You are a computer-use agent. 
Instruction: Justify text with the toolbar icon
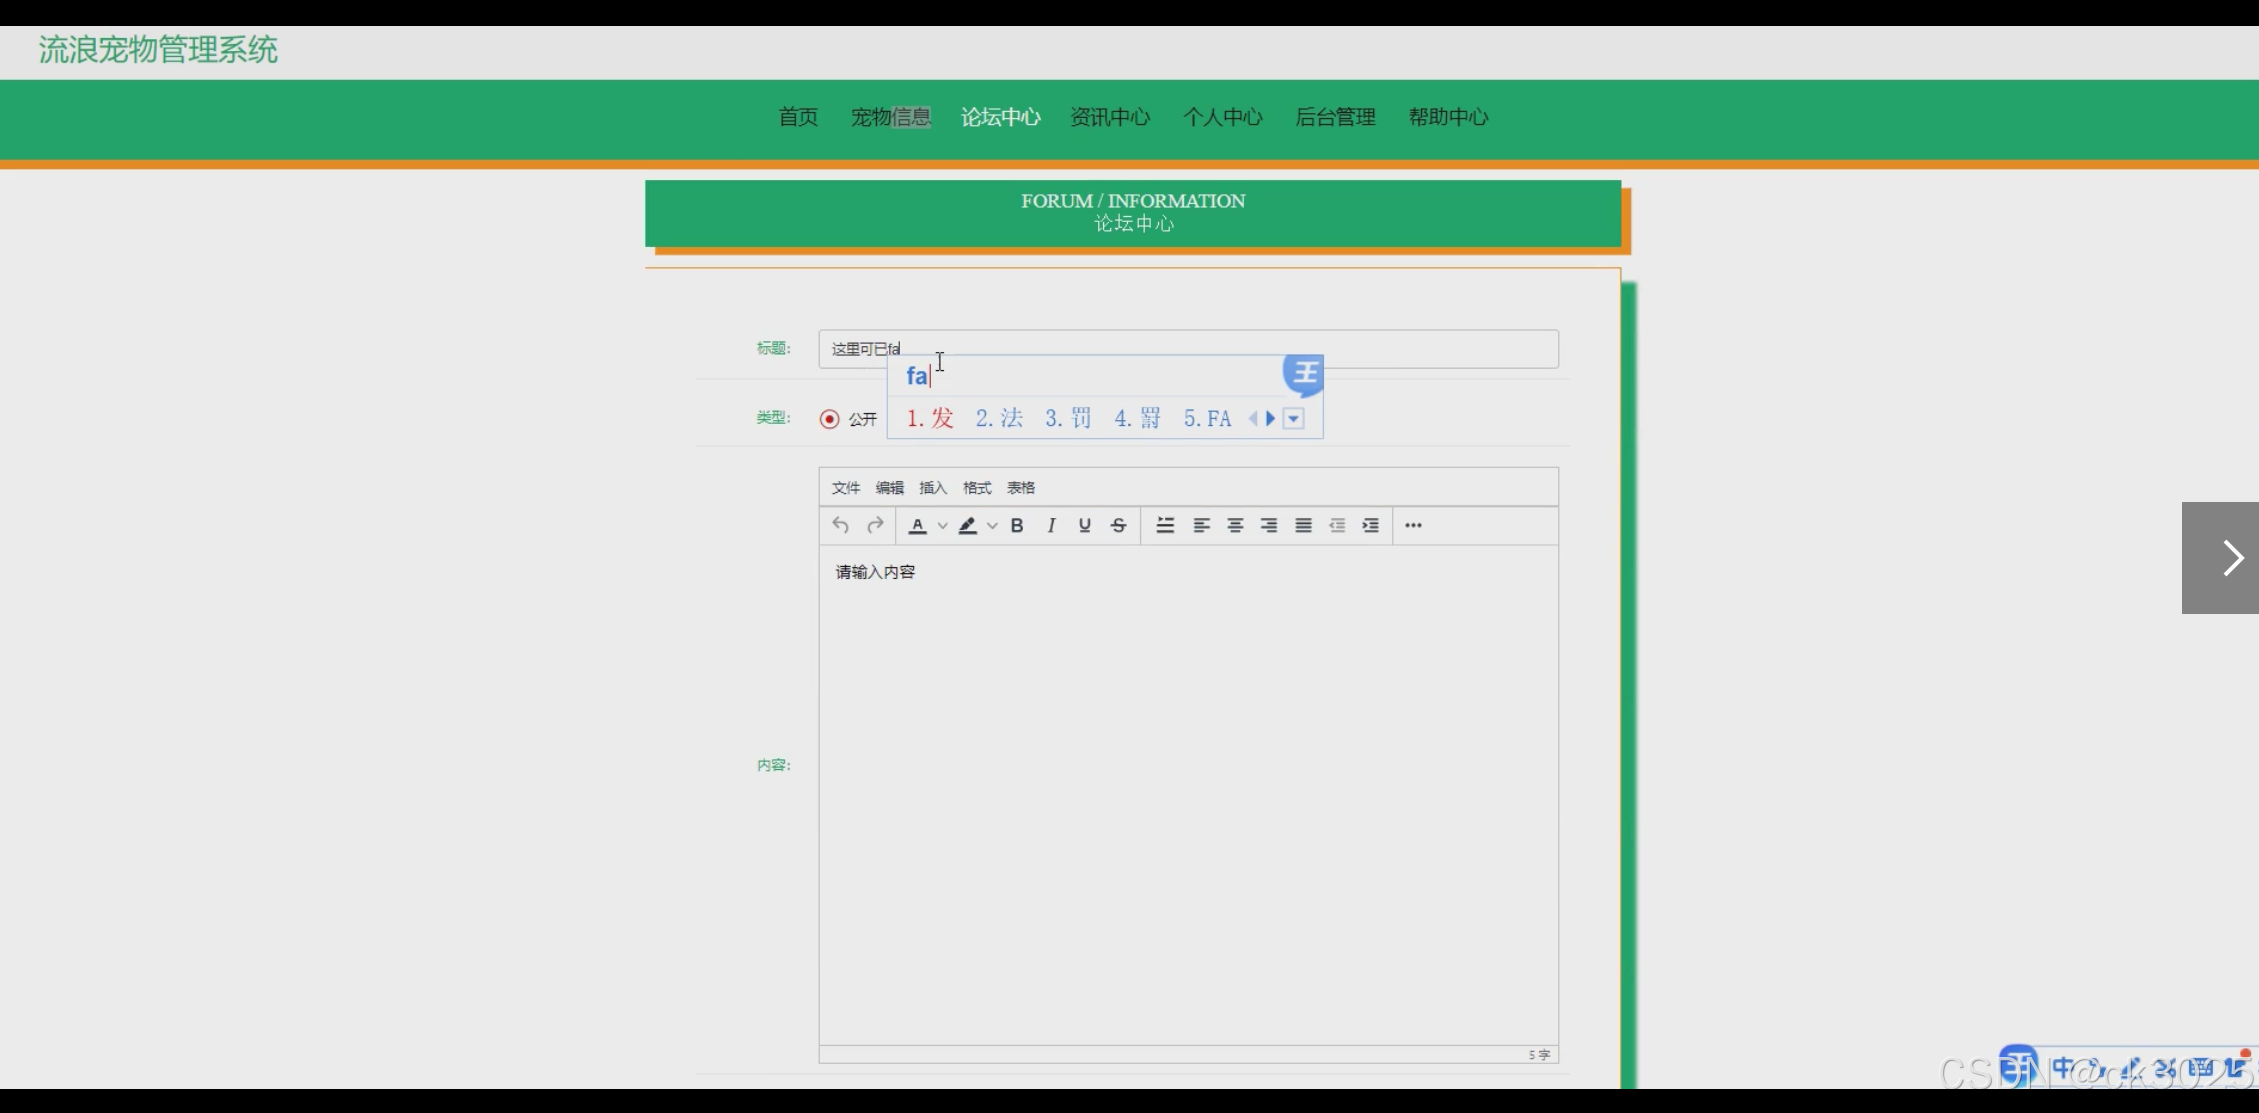[1303, 525]
